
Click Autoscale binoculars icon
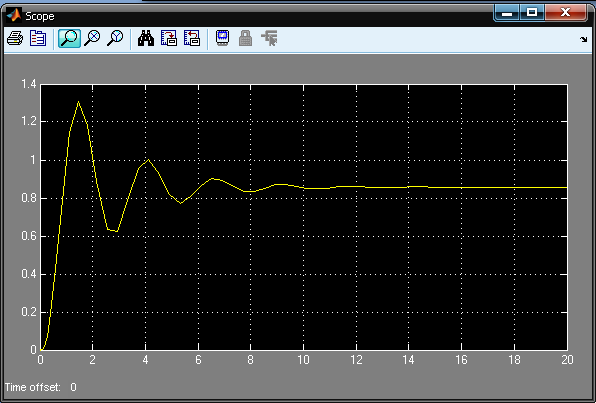146,38
